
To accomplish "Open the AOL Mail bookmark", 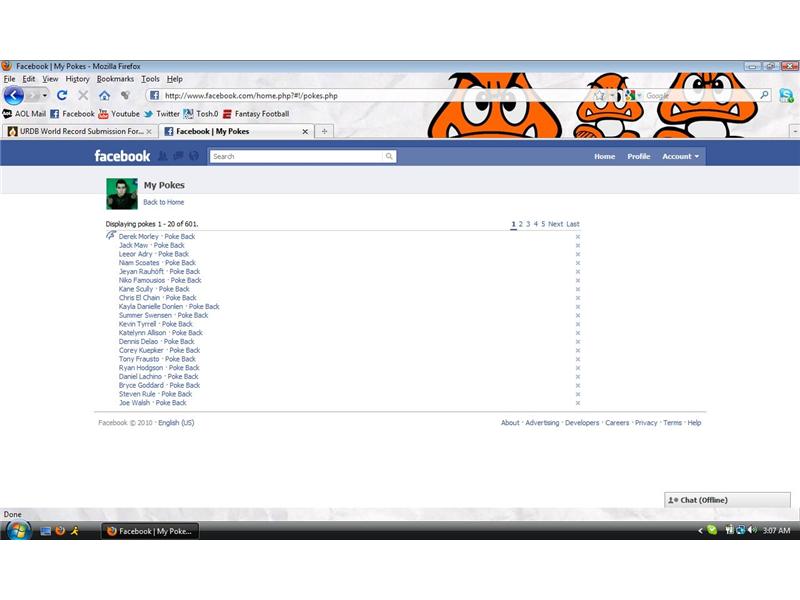I will 30,113.
